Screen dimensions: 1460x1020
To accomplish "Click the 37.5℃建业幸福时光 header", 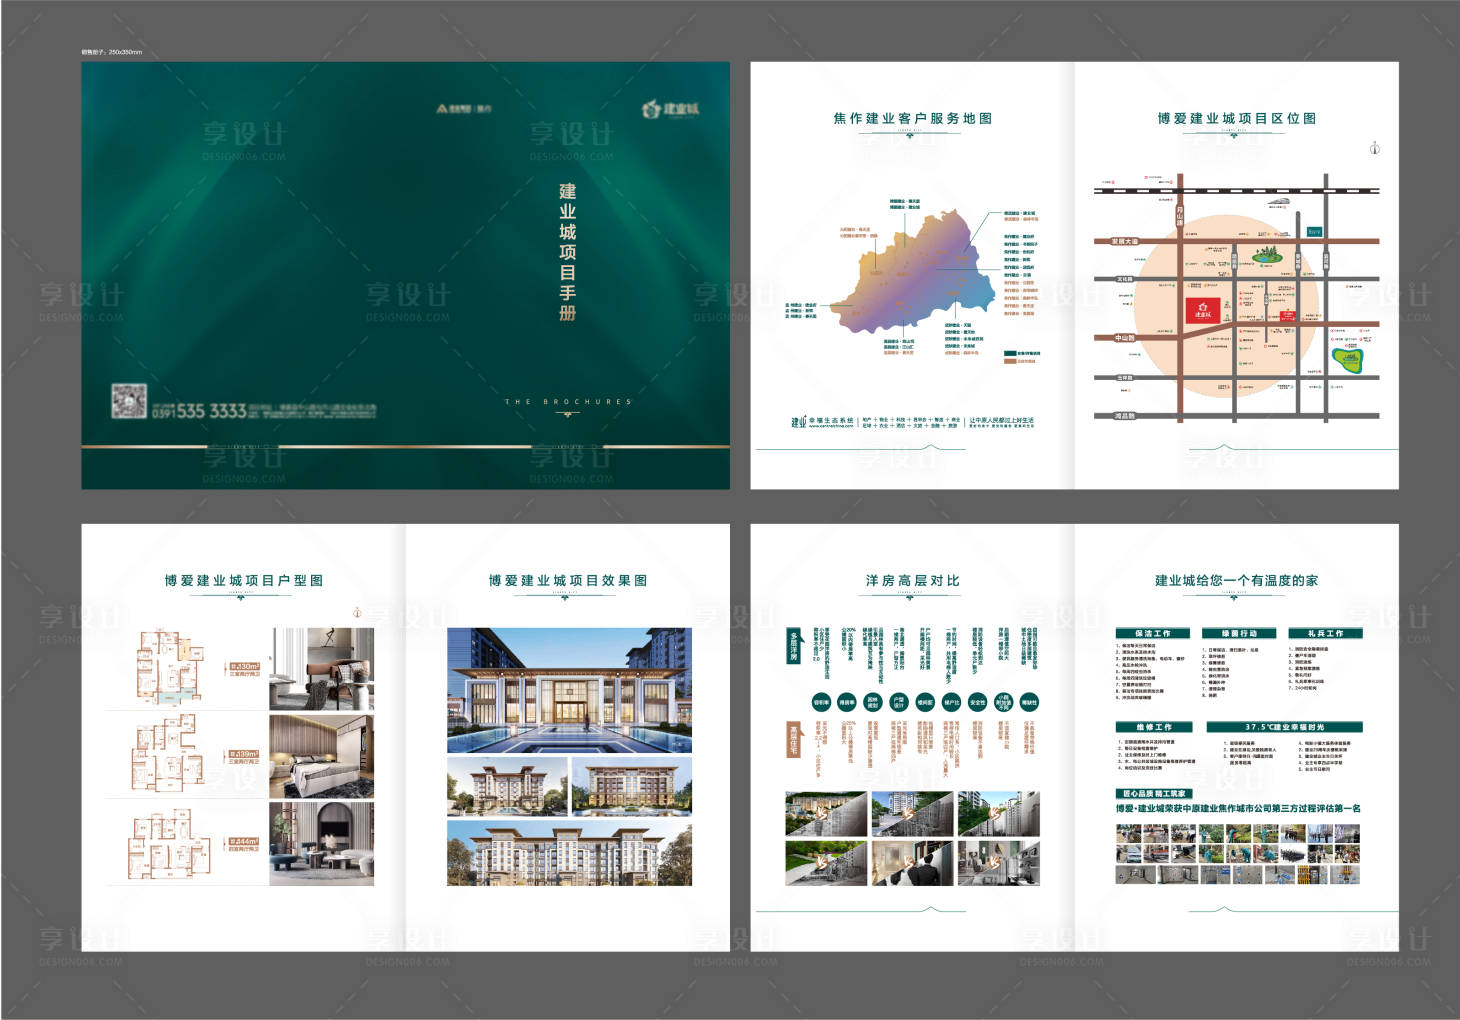I will tap(1283, 727).
